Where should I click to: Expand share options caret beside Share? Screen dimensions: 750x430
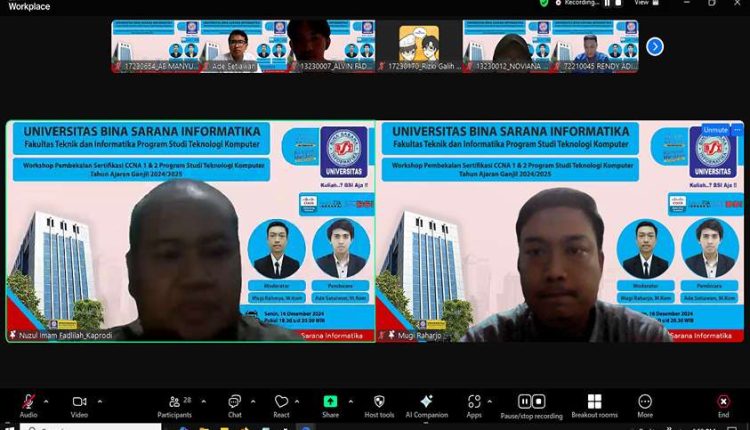point(351,401)
